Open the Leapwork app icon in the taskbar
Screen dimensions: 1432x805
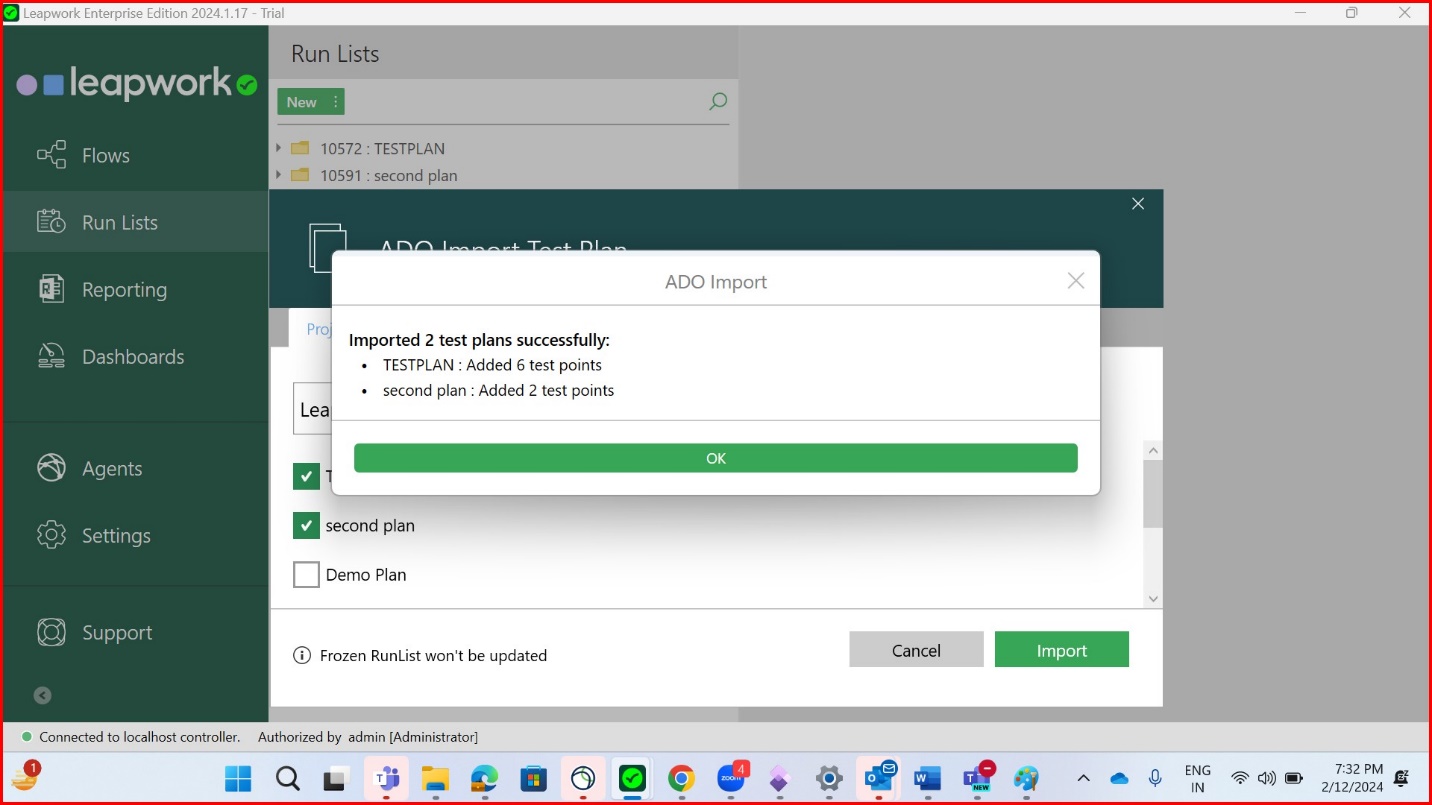[x=632, y=778]
